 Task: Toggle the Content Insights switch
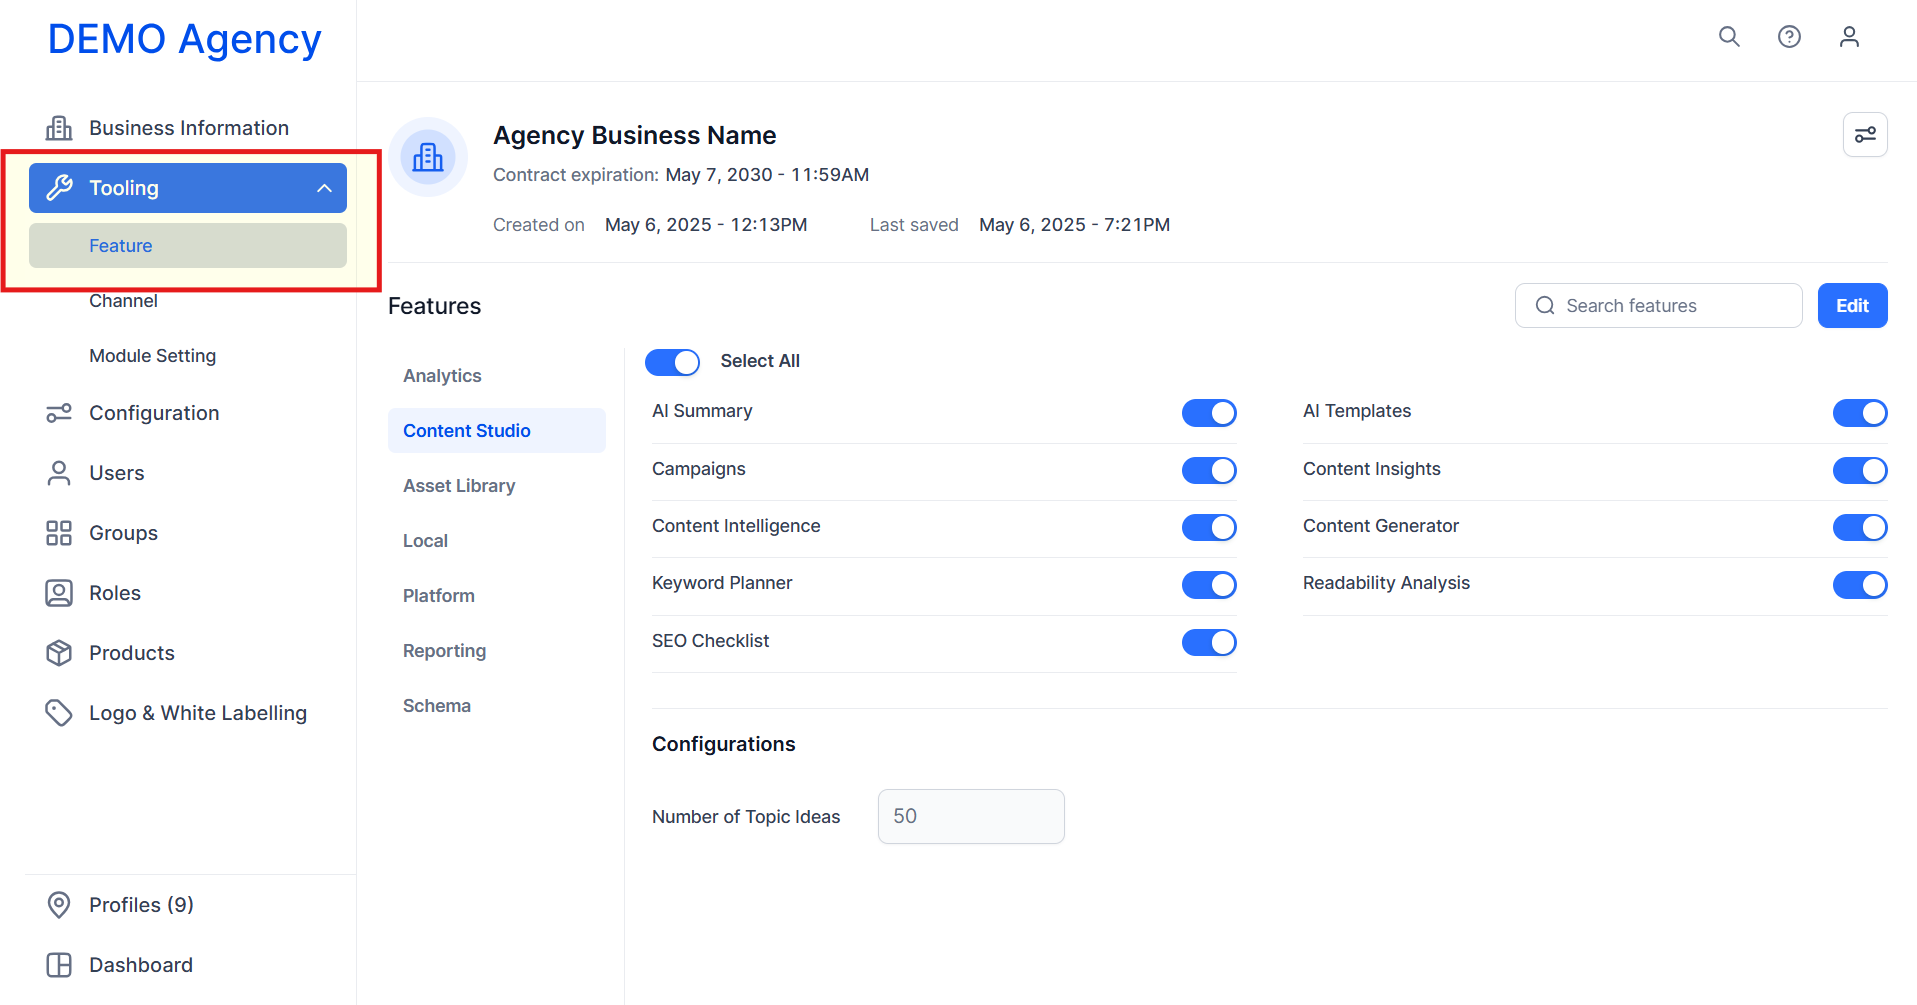pyautogui.click(x=1860, y=470)
